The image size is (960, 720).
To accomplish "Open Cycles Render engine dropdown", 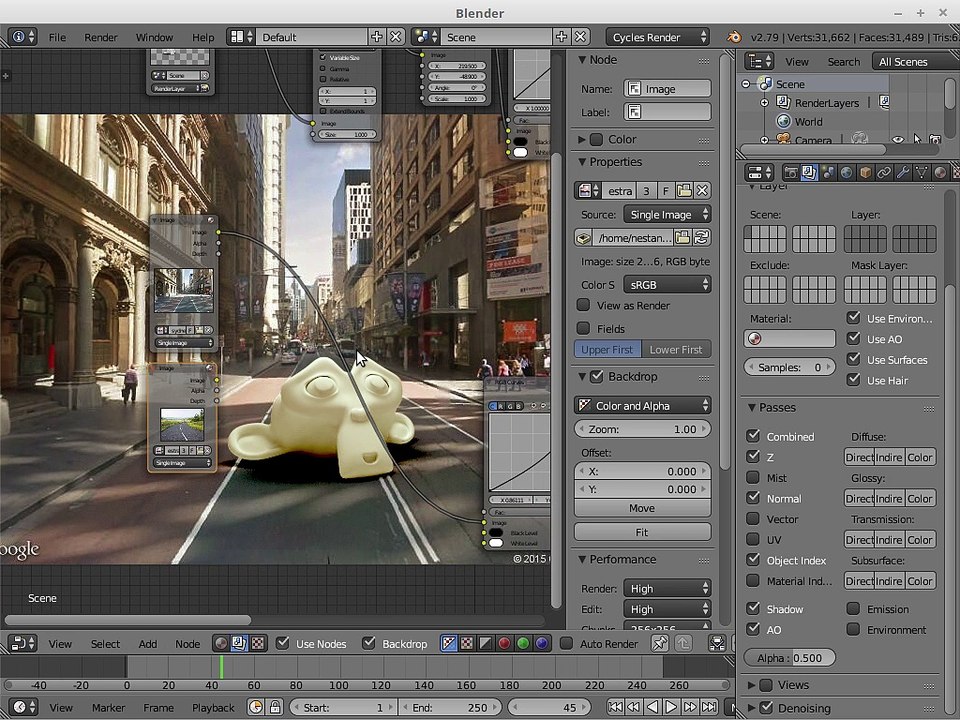I will click(658, 37).
